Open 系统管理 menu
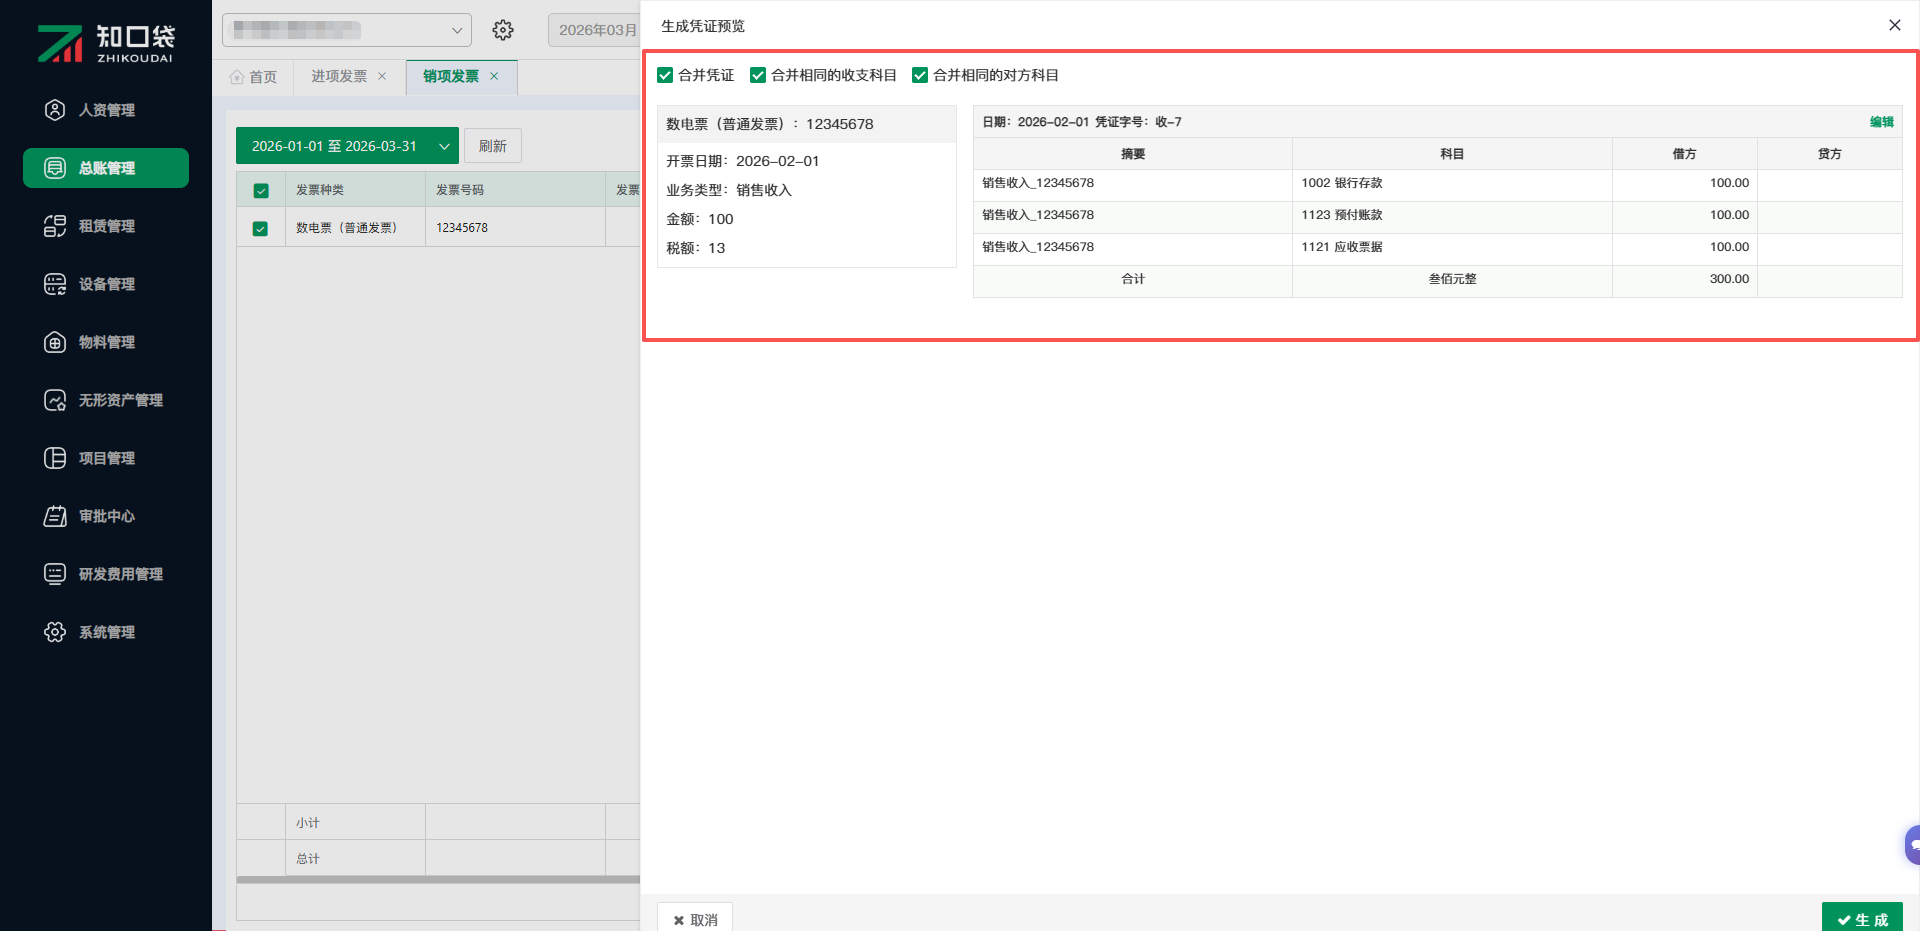Image resolution: width=1920 pixels, height=931 pixels. 106,632
